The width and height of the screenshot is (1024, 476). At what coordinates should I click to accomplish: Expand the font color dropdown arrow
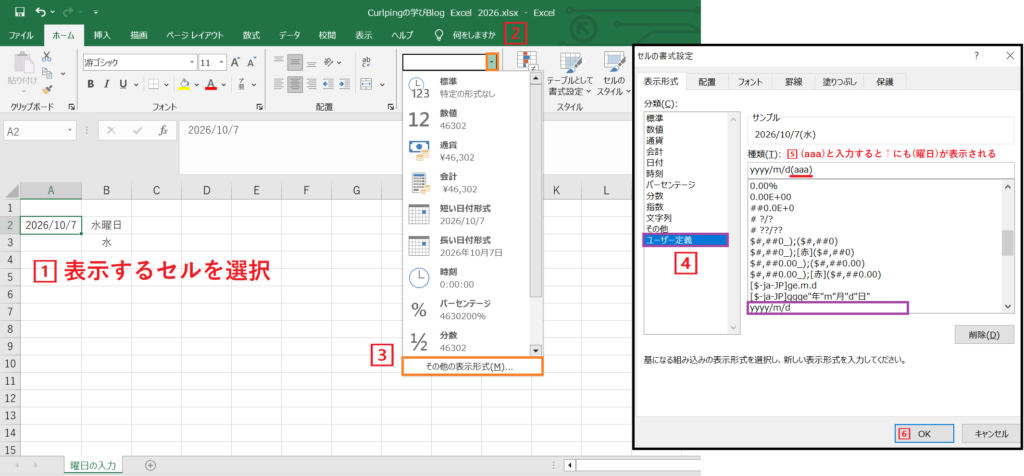222,84
